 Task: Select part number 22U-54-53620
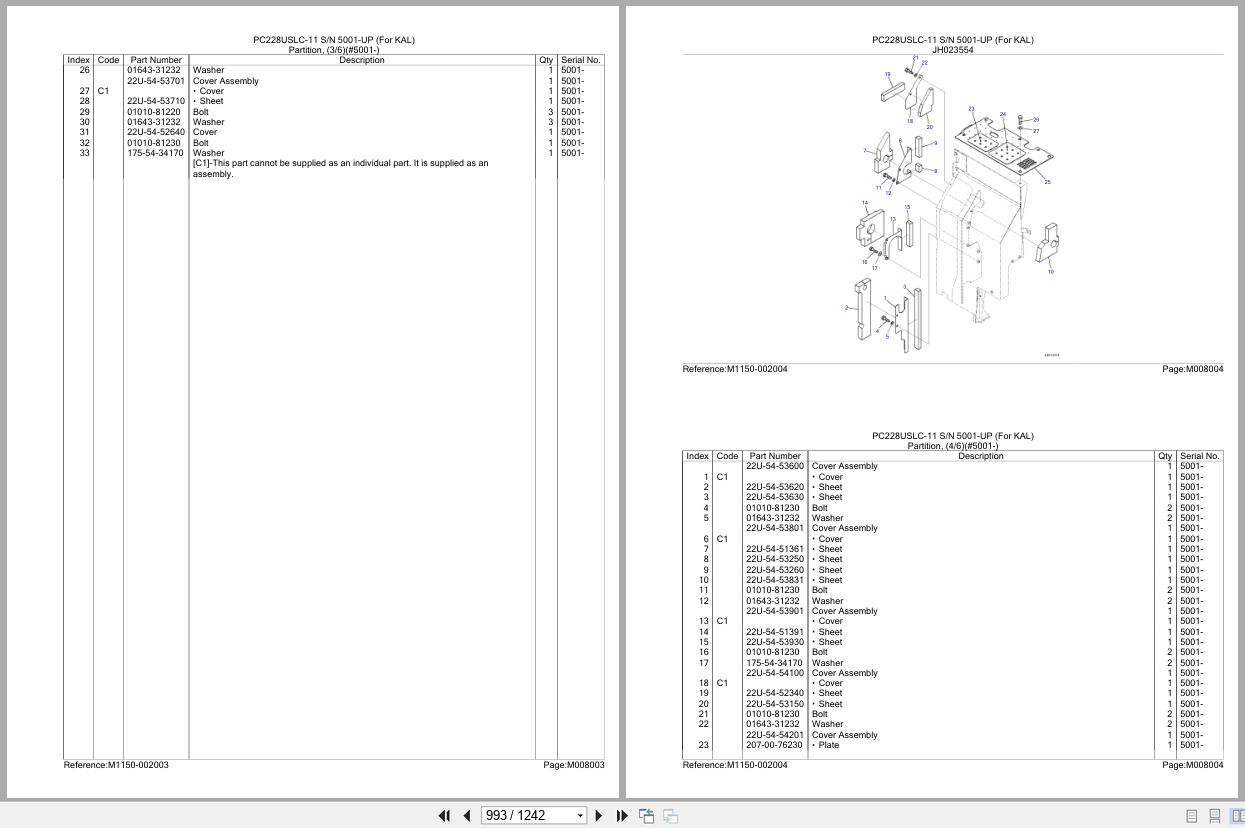[774, 487]
